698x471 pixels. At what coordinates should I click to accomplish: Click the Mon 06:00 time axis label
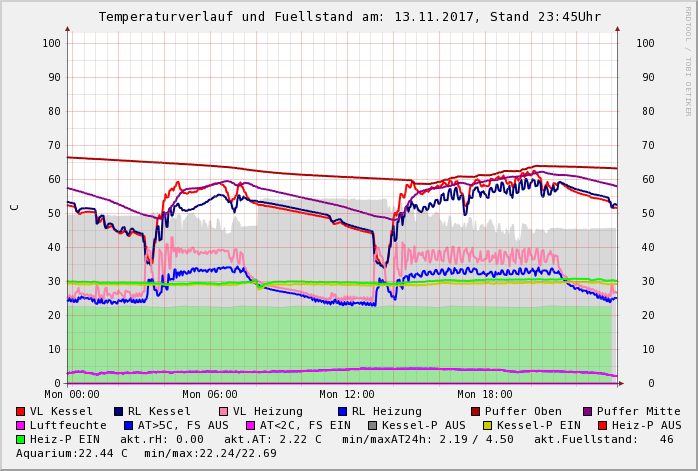click(x=210, y=395)
